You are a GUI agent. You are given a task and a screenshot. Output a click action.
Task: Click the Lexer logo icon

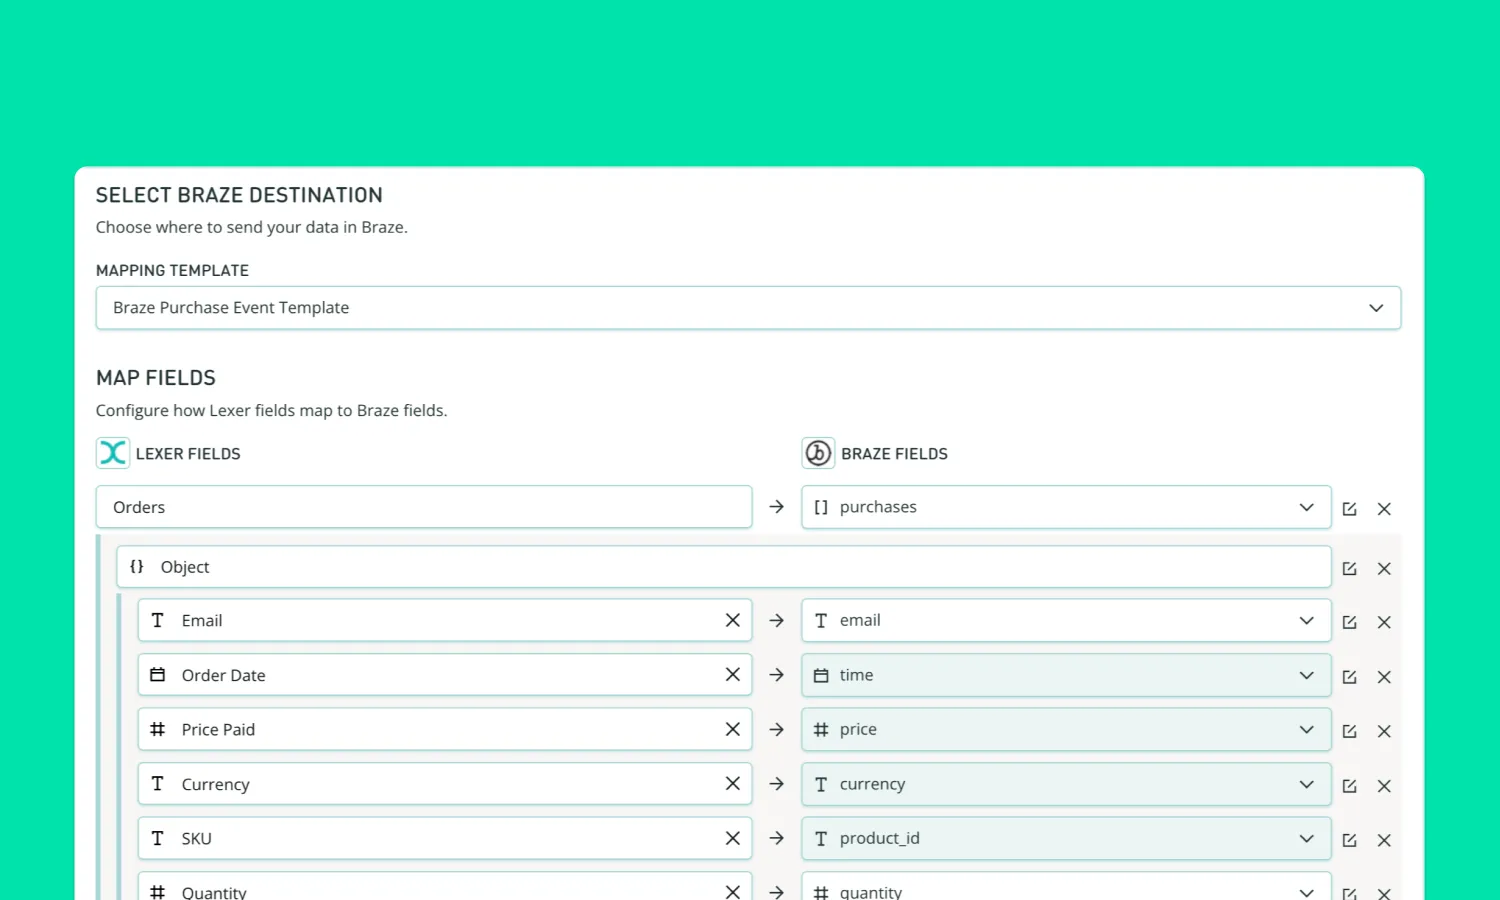pyautogui.click(x=113, y=453)
